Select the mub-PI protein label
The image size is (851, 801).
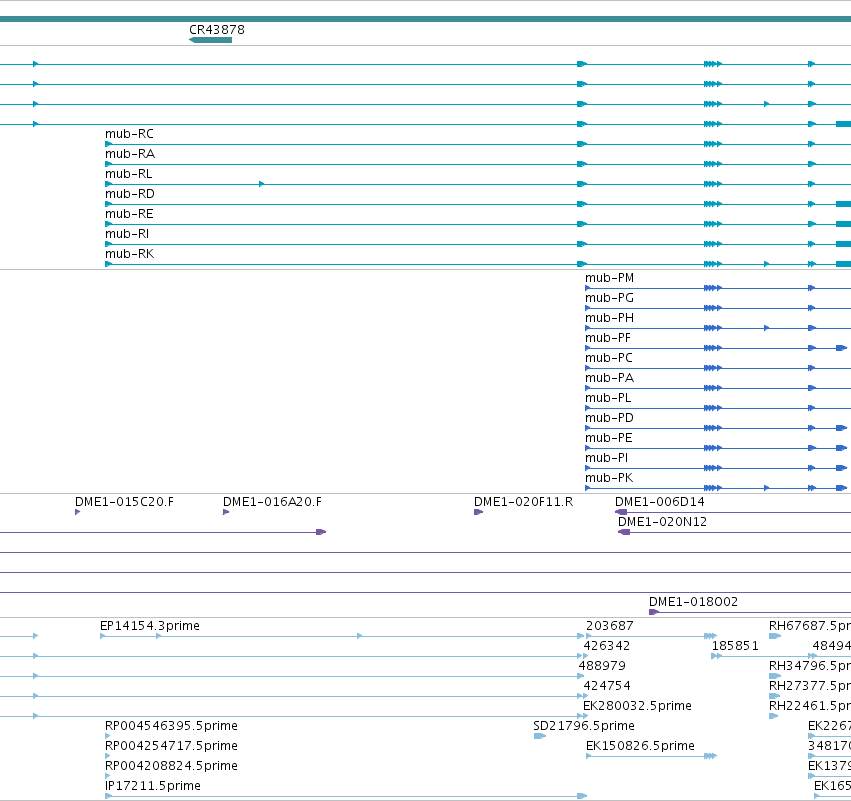coord(606,459)
